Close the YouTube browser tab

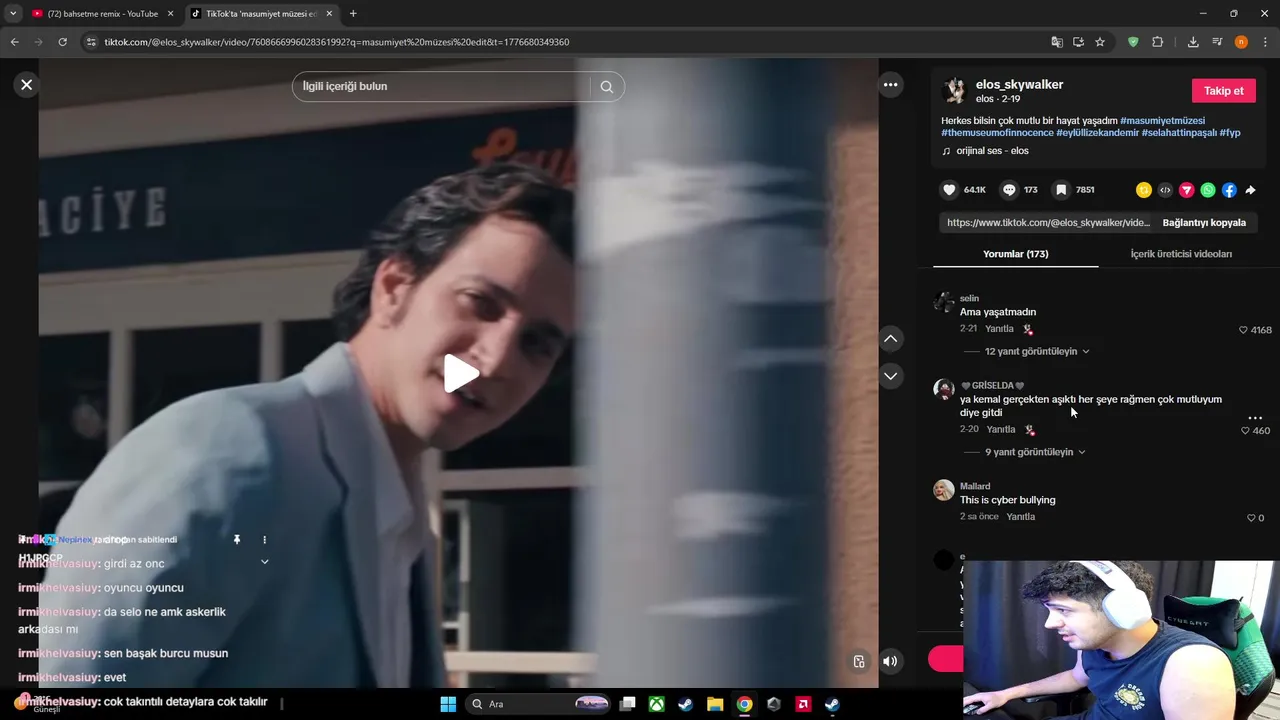pyautogui.click(x=170, y=14)
